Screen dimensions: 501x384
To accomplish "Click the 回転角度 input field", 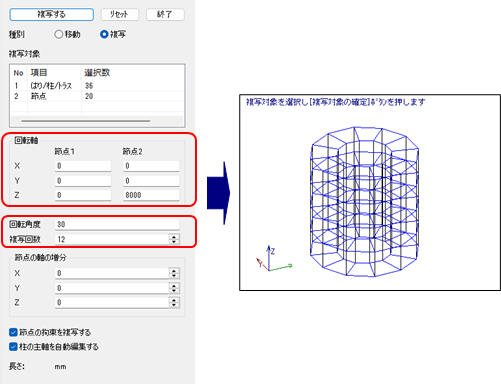I will [x=117, y=224].
